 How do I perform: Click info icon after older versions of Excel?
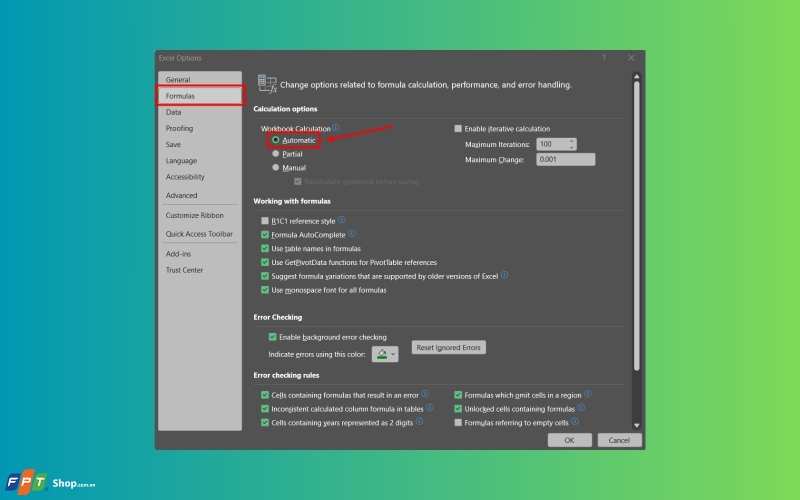coord(505,275)
